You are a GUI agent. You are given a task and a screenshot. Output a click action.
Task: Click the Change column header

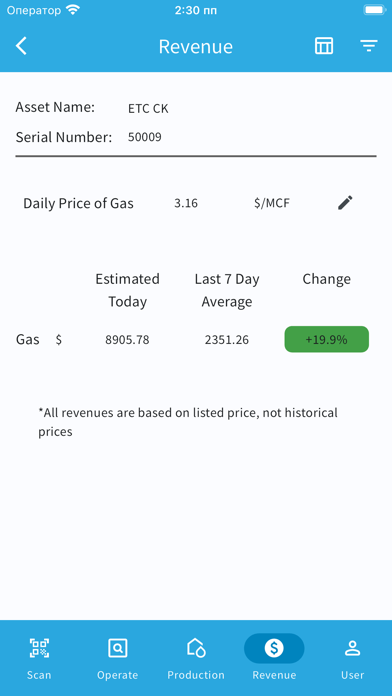(327, 279)
